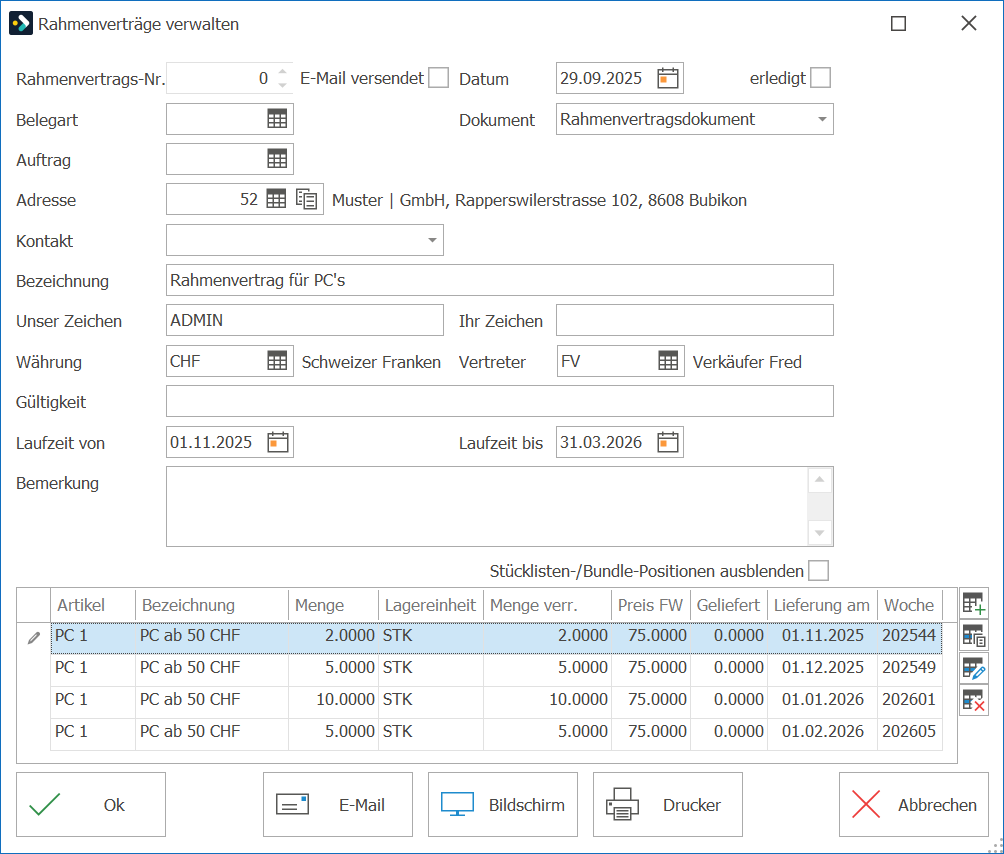Click the delete position icon beside table
The height and width of the screenshot is (854, 1004).
click(x=973, y=701)
